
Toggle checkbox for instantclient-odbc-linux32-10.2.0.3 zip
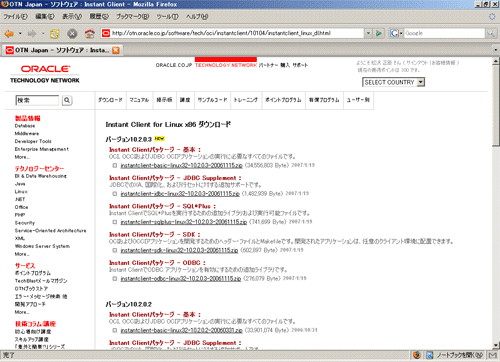click(115, 279)
